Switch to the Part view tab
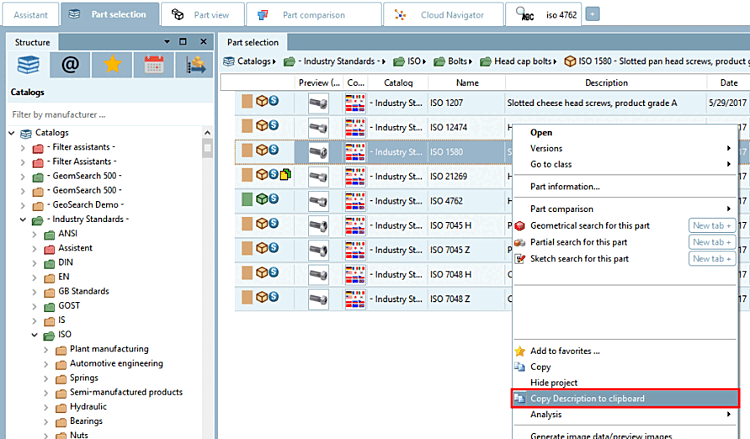 (x=203, y=15)
